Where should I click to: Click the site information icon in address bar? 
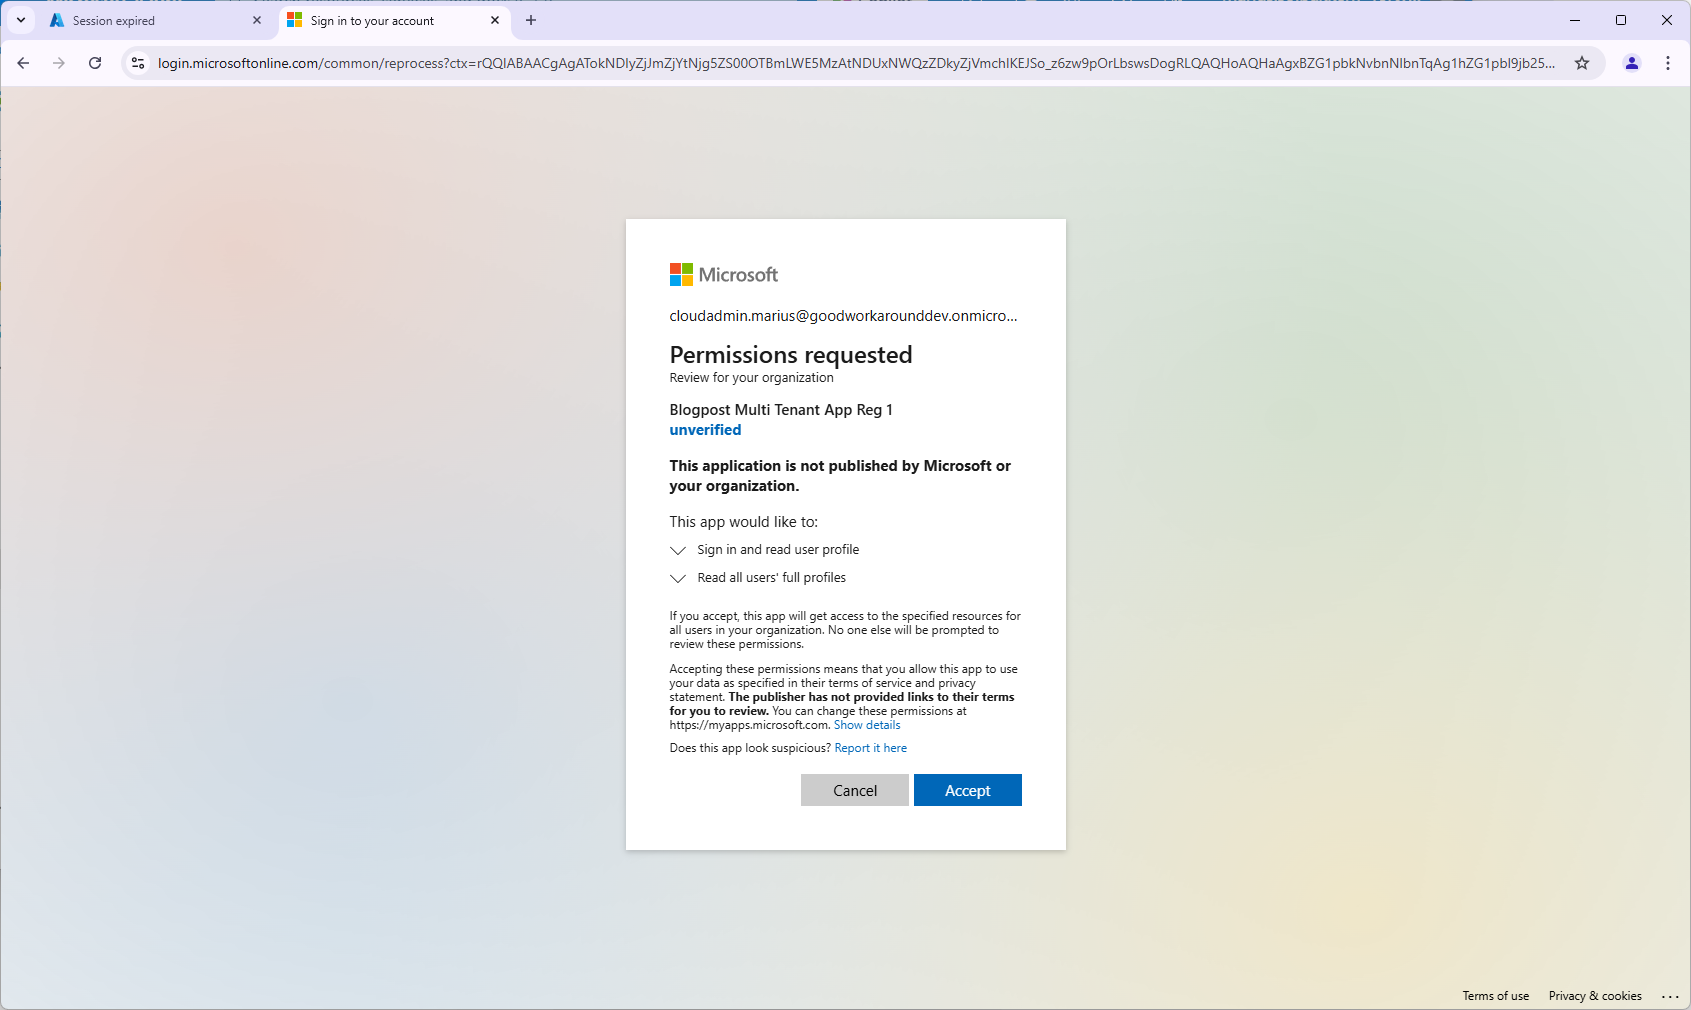click(138, 63)
